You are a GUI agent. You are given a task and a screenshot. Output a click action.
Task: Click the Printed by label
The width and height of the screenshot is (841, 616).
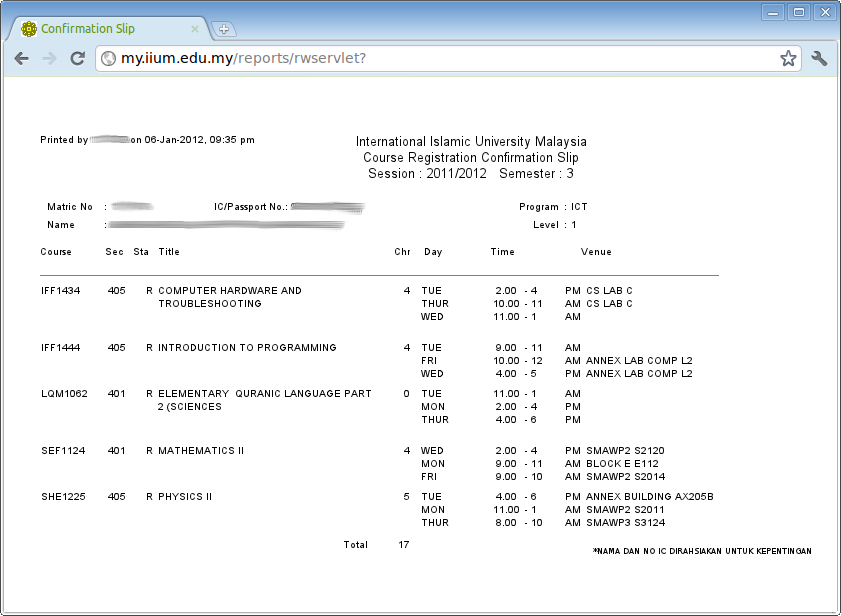(64, 140)
